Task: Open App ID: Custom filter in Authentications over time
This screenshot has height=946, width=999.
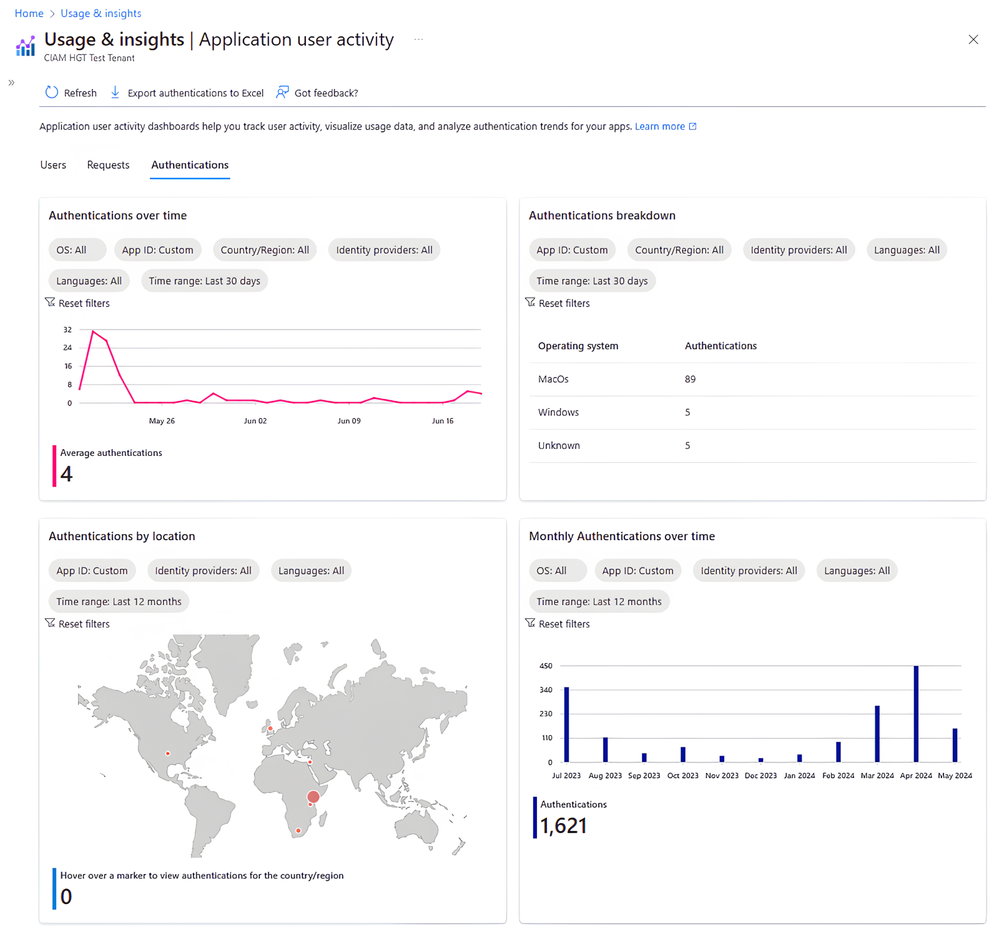Action: (x=158, y=250)
